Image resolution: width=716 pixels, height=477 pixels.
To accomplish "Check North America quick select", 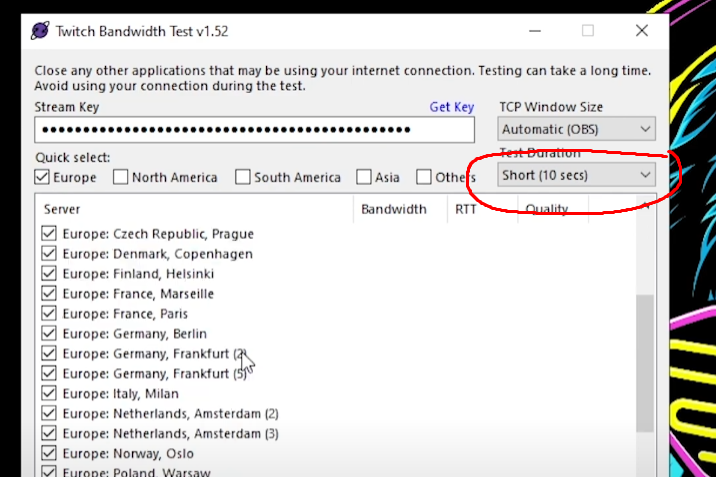I will click(x=121, y=177).
